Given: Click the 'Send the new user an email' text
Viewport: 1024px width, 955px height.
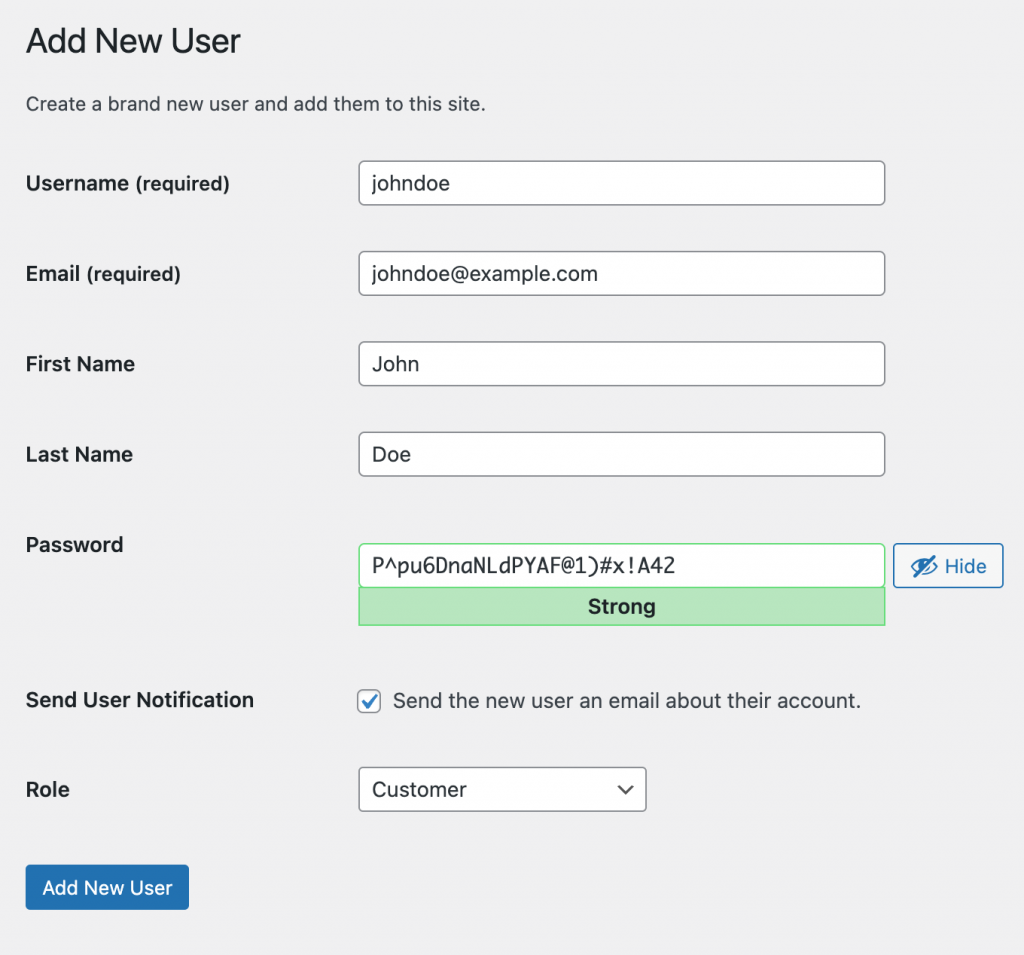Looking at the screenshot, I should click(627, 701).
